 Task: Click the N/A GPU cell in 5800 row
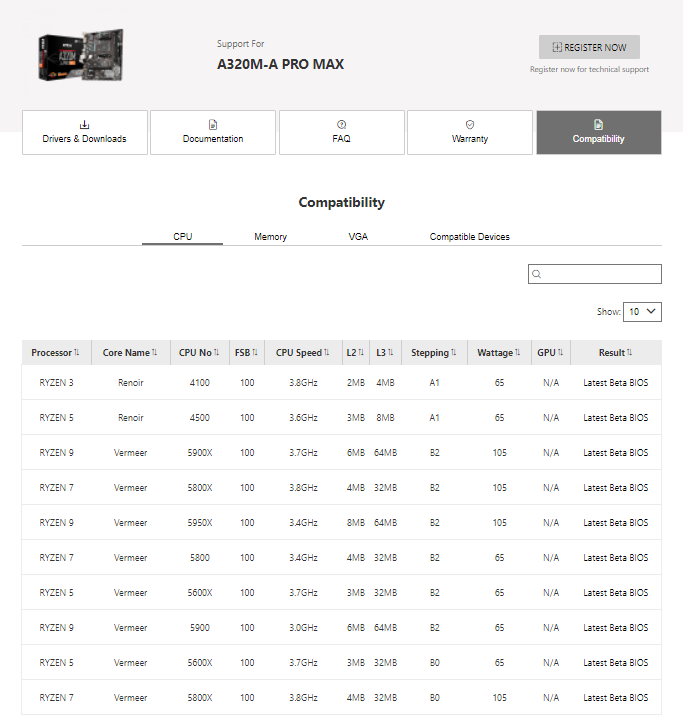[x=551, y=558]
